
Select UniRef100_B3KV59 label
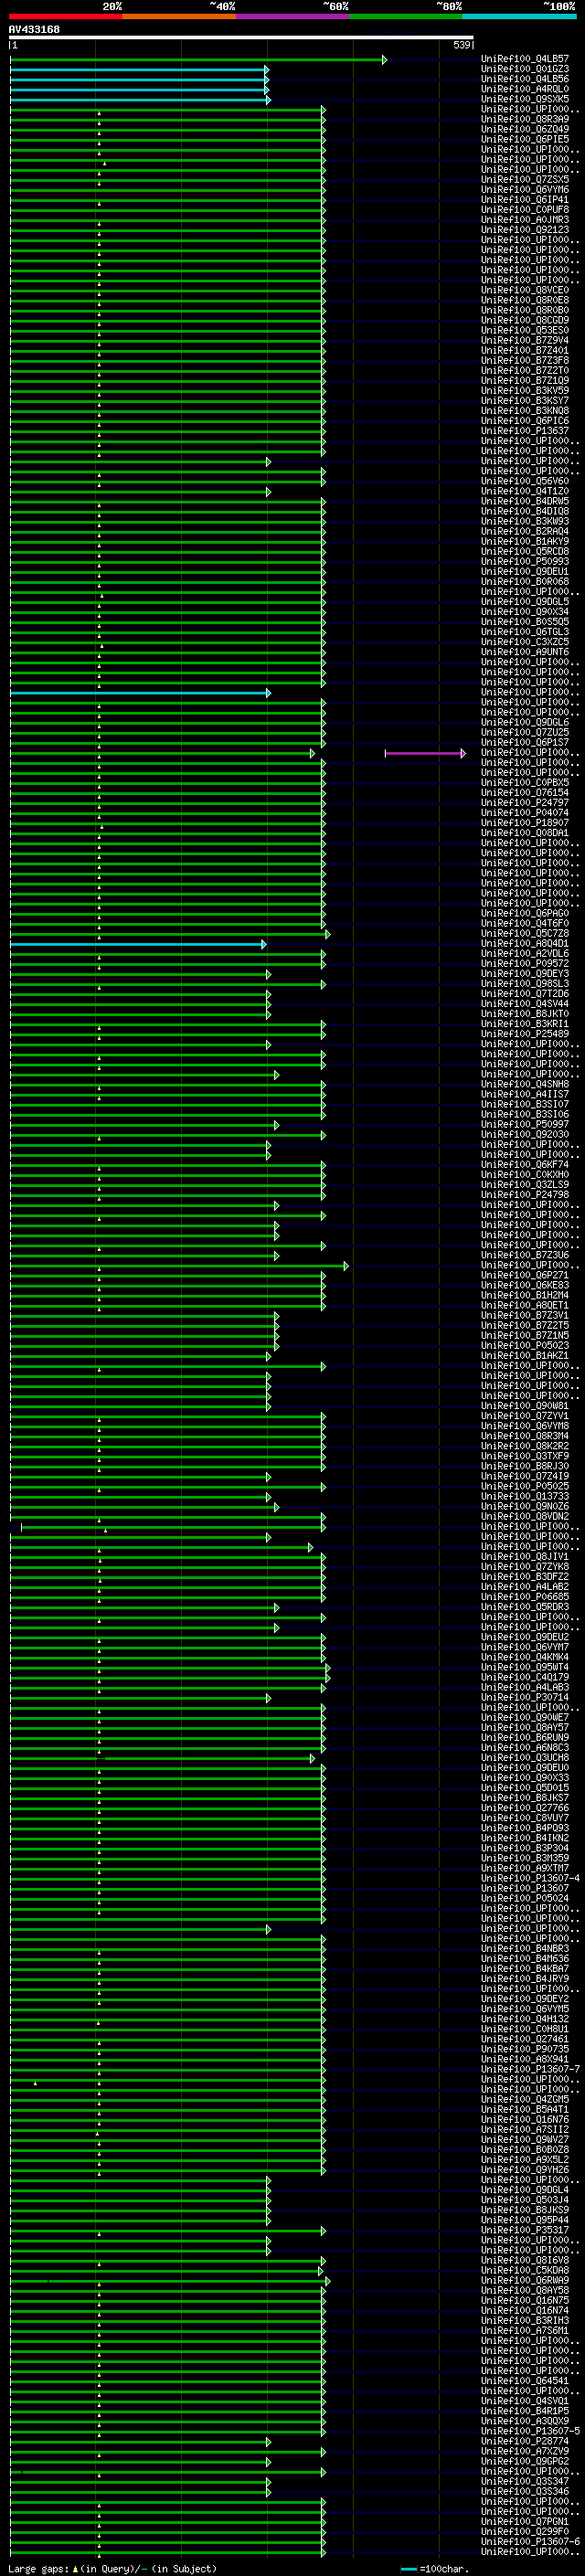tap(525, 391)
